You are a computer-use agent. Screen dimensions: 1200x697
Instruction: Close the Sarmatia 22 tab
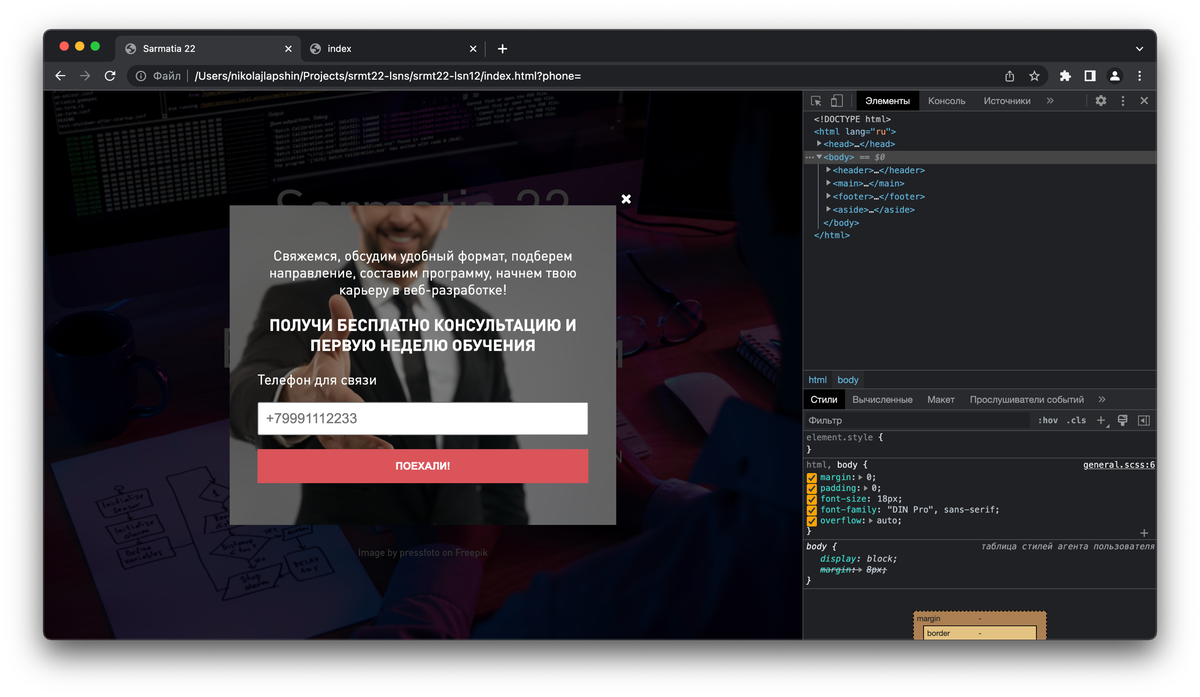coord(289,48)
